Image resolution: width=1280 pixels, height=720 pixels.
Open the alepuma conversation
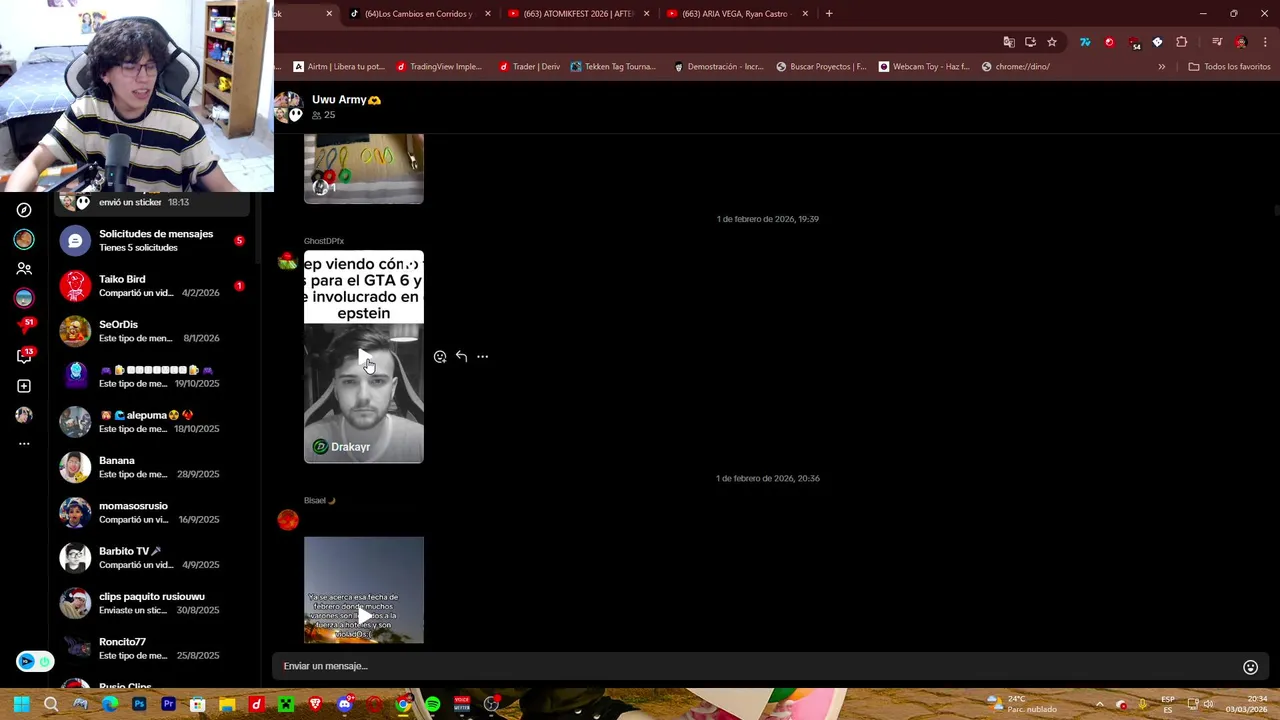[x=152, y=422]
